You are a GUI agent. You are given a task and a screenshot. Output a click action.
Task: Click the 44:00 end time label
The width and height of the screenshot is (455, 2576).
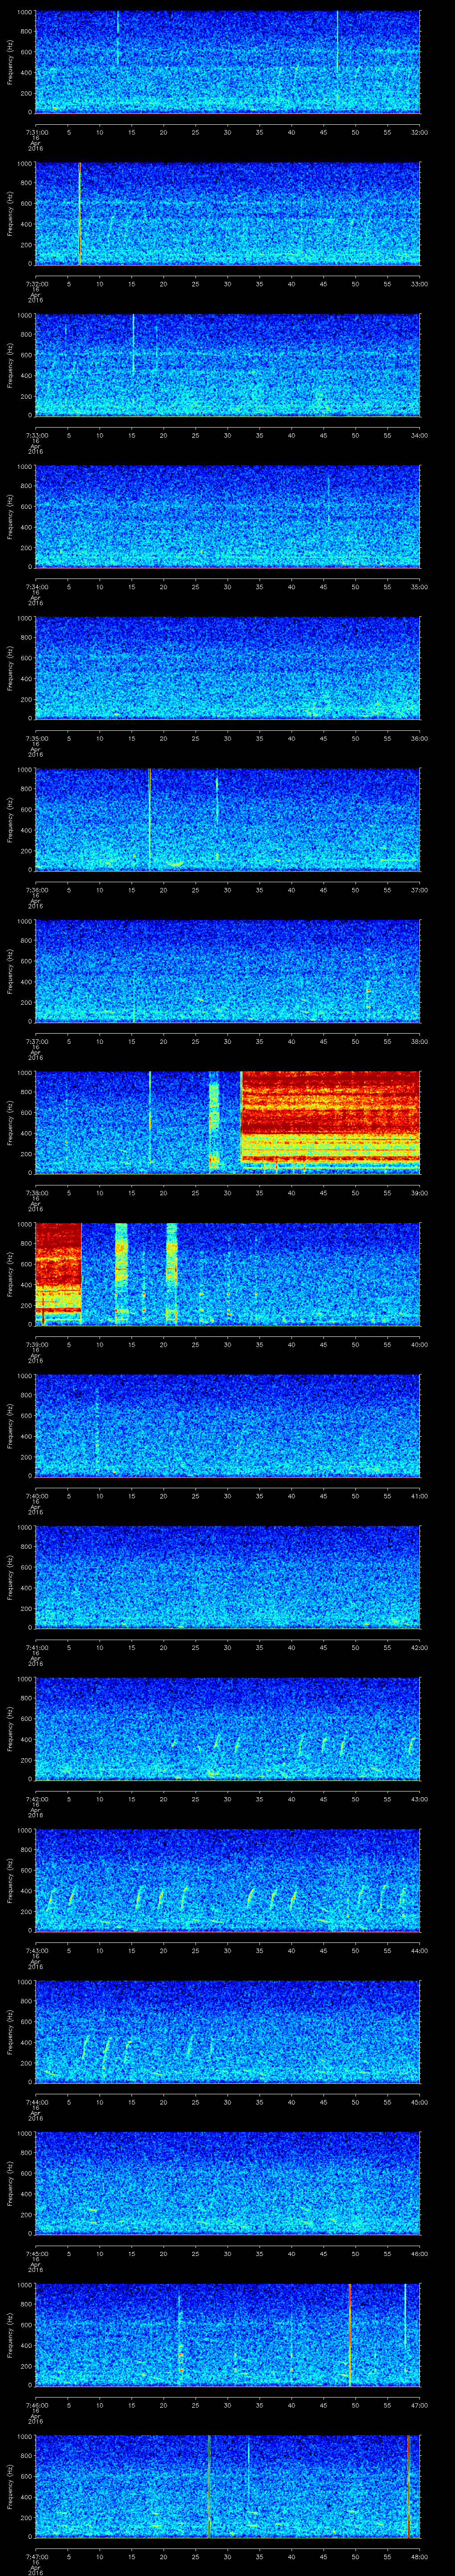click(419, 1950)
